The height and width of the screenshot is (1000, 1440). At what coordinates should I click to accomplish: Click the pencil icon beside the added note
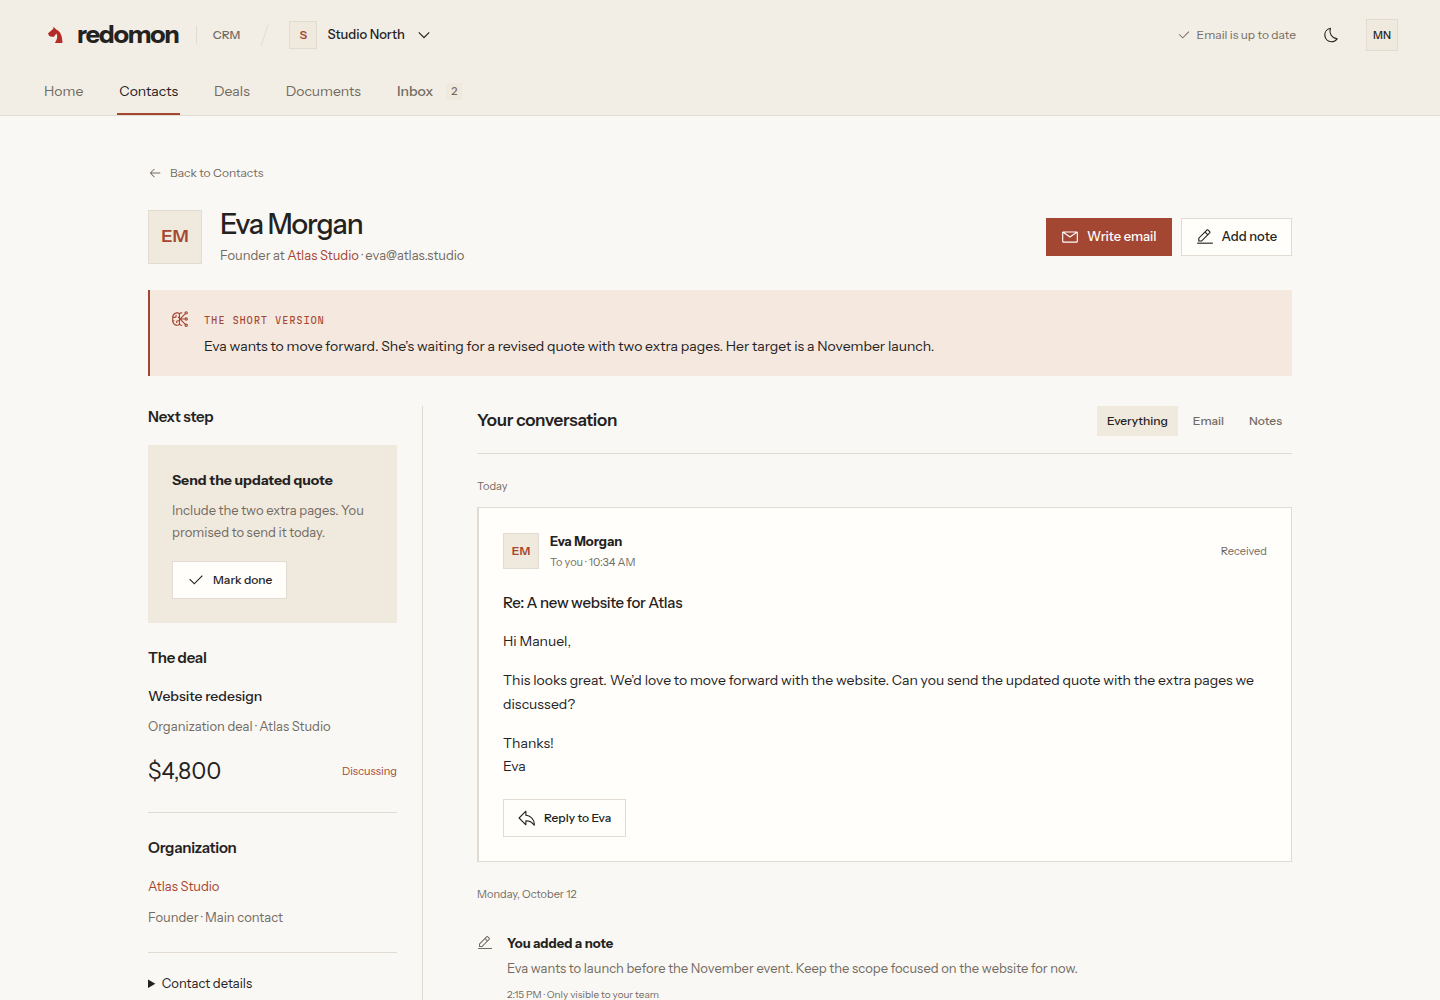pyautogui.click(x=485, y=943)
